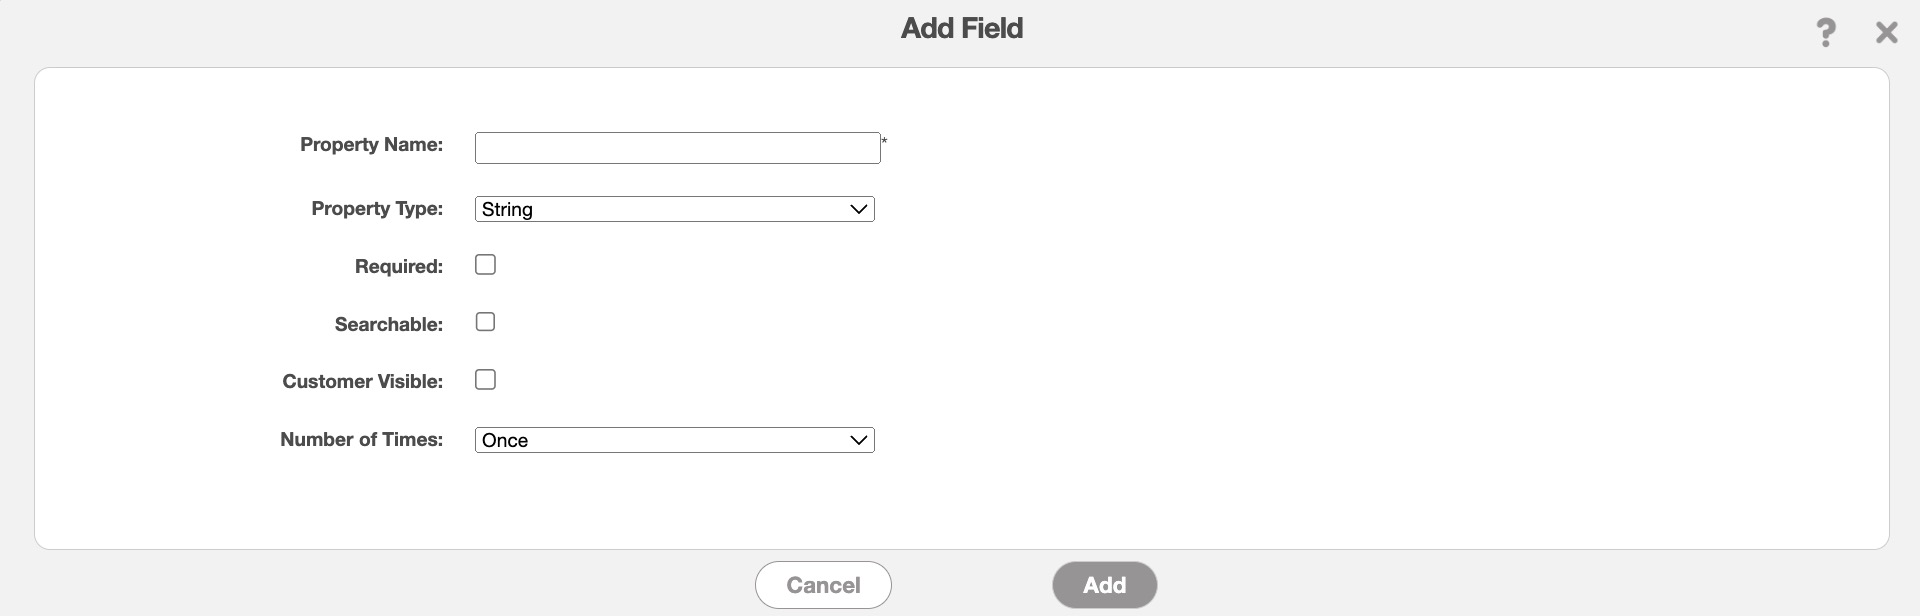Close the Add Field dialog
Viewport: 1920px width, 616px height.
[1886, 33]
